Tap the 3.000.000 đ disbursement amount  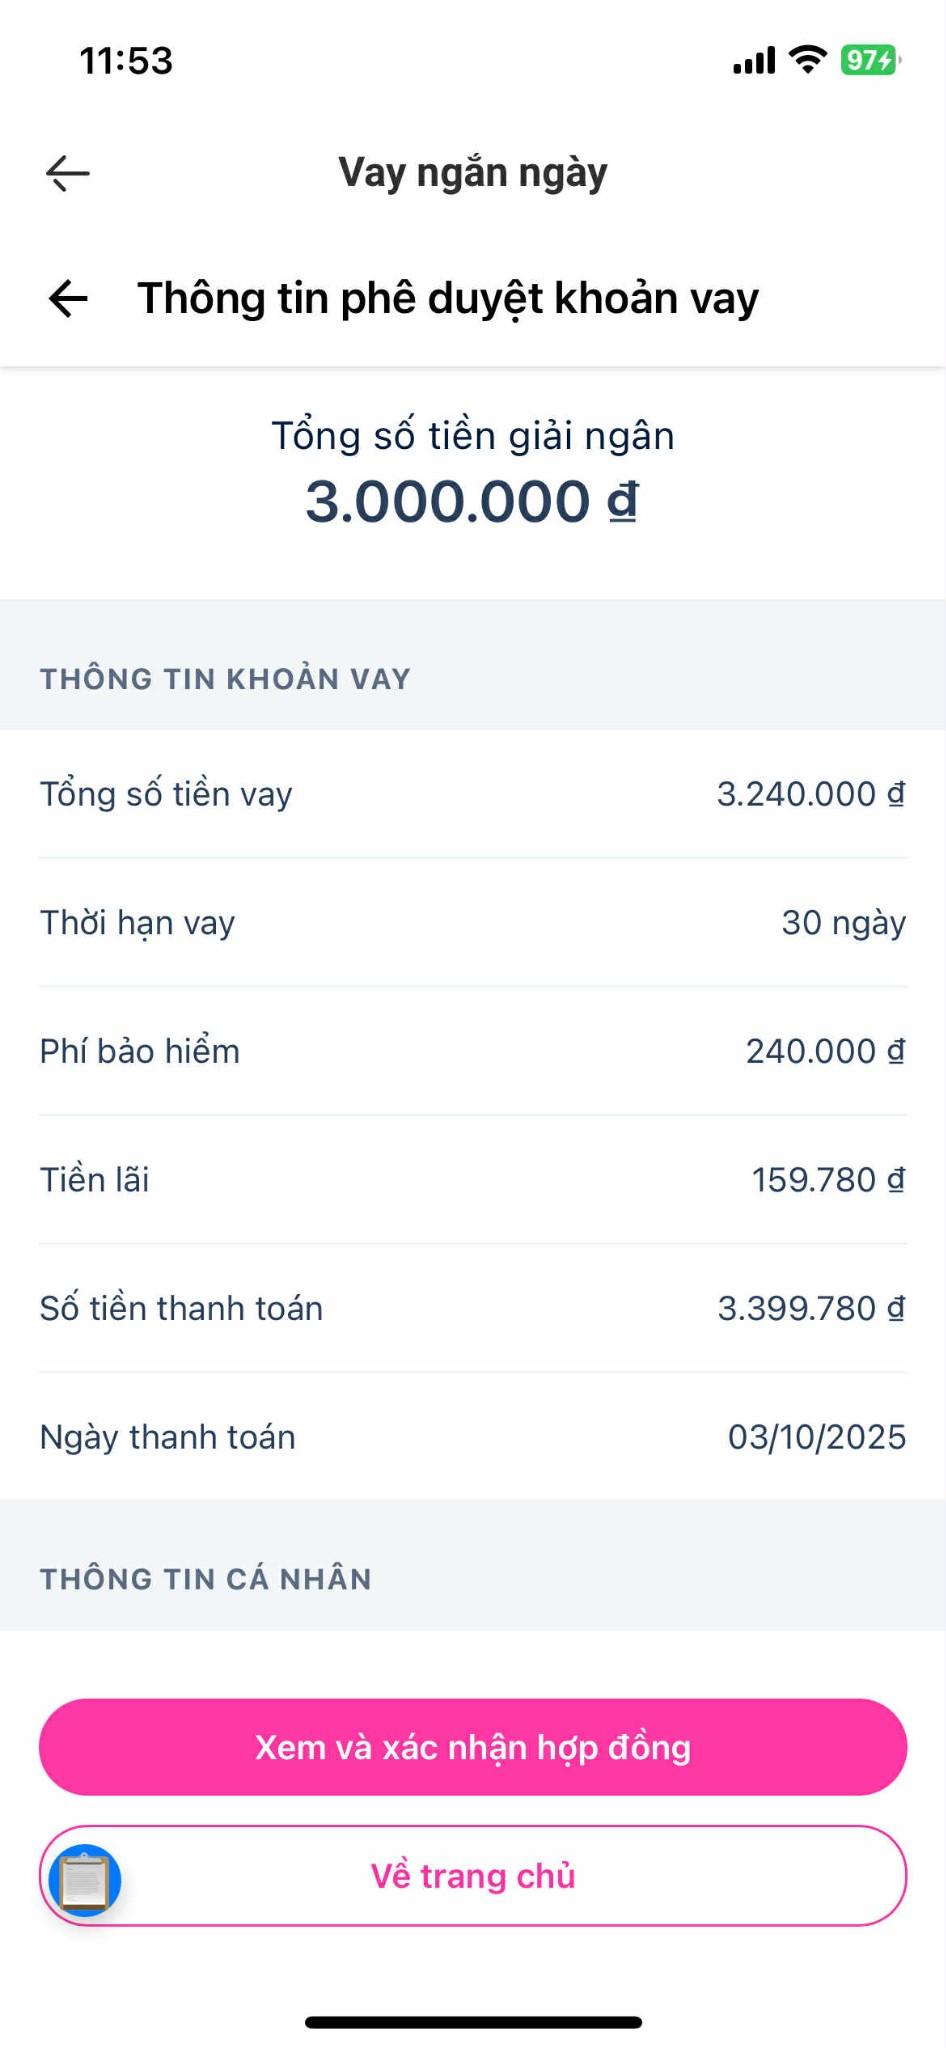[x=472, y=501]
